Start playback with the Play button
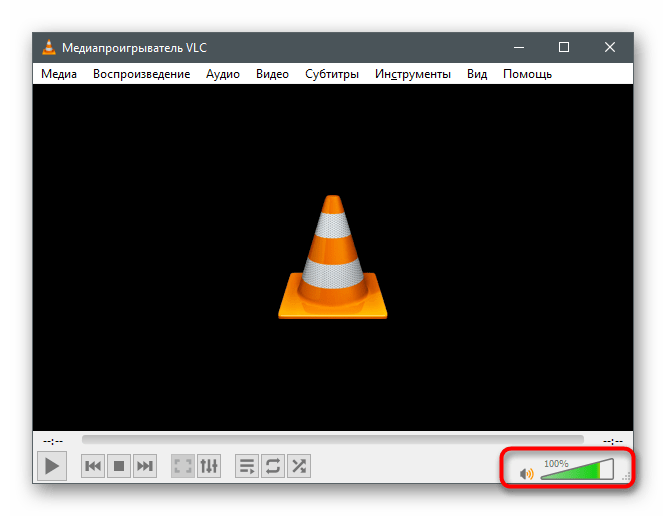Screen dimensions: 666x516 click(52, 466)
